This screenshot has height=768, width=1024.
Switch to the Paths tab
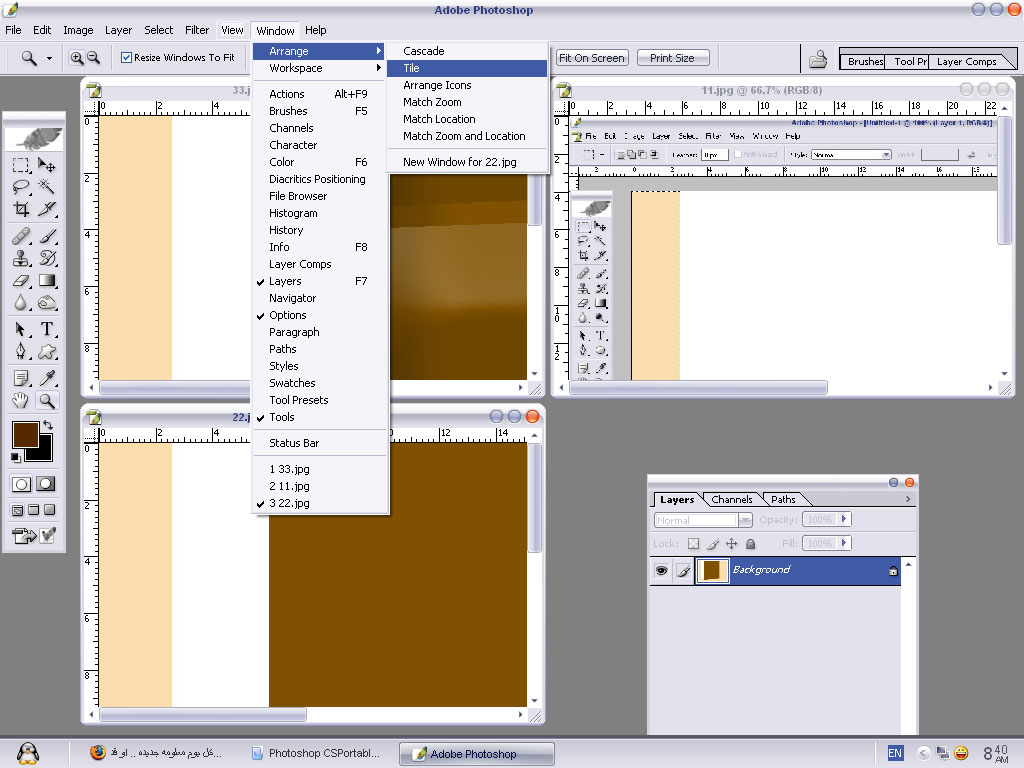(x=783, y=500)
